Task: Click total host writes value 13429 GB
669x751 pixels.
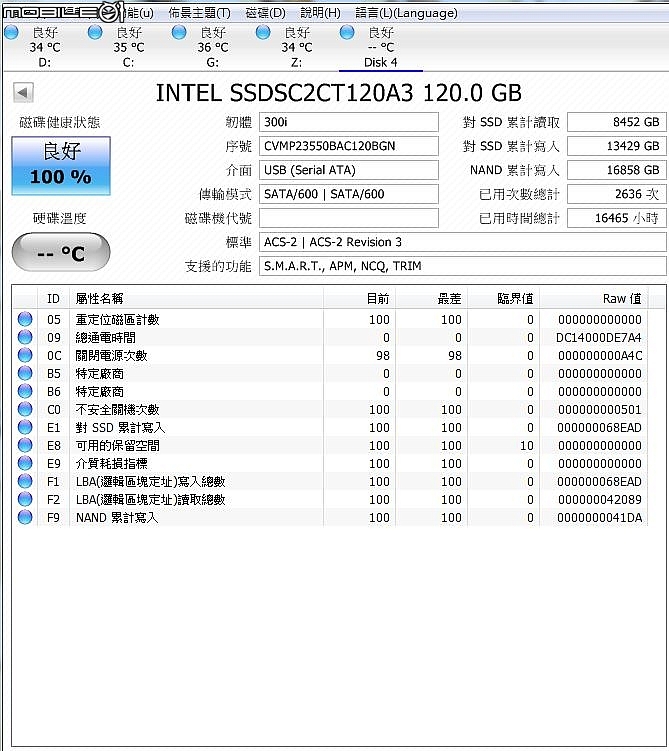Action: (617, 146)
